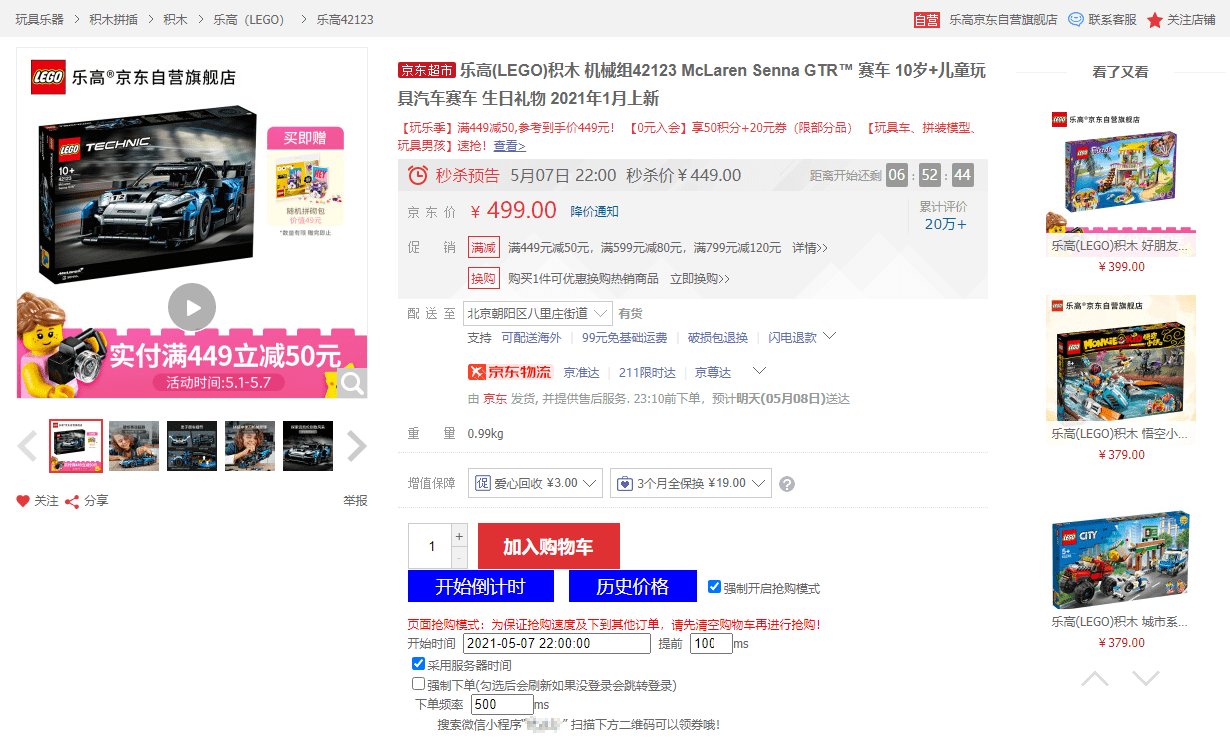The width and height of the screenshot is (1230, 739).
Task: Open breadcrumb 玩具乐器
Action: (x=39, y=19)
